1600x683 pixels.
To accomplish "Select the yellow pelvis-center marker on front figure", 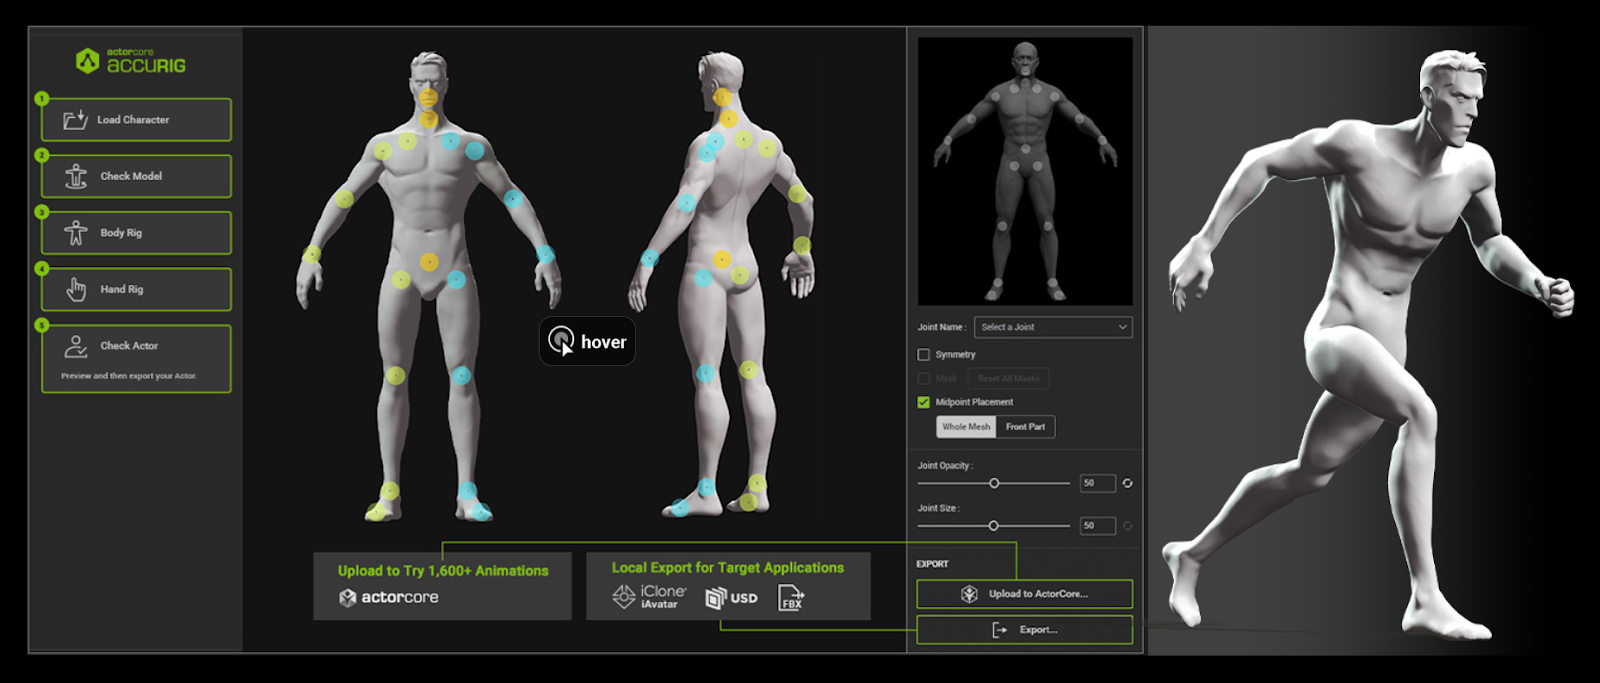I will pyautogui.click(x=429, y=263).
